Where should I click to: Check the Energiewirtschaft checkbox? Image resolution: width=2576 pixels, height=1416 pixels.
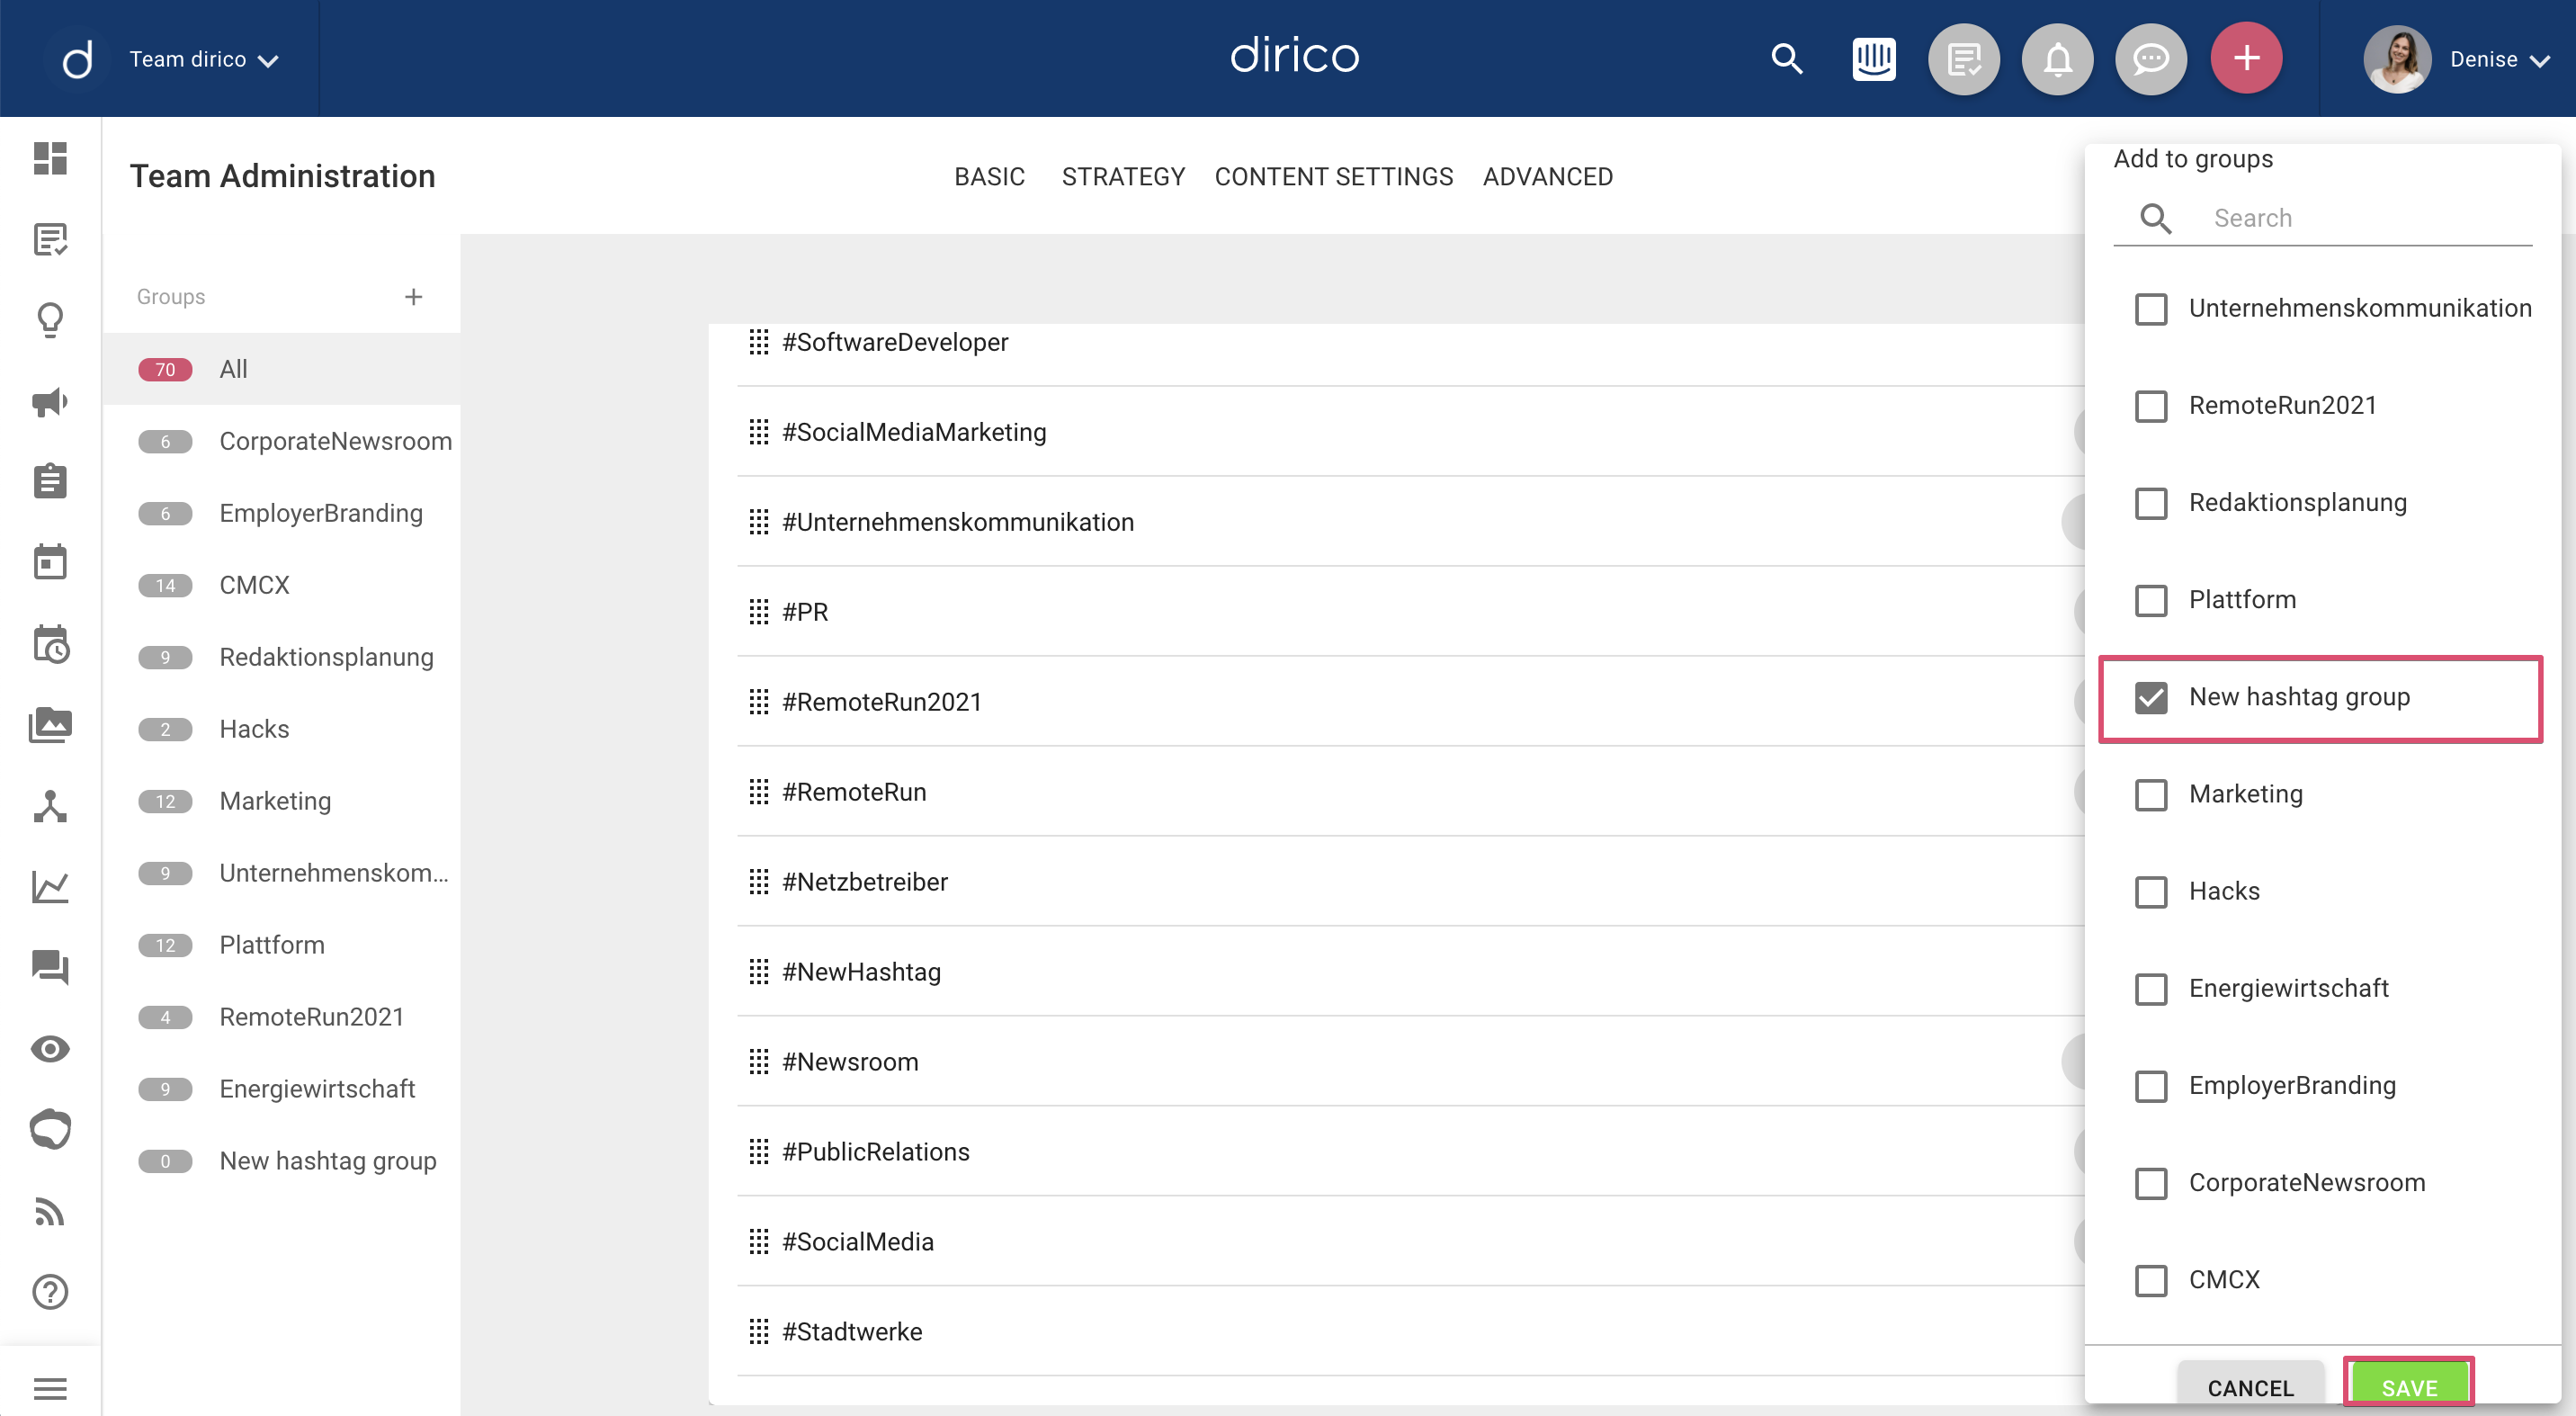pos(2151,989)
